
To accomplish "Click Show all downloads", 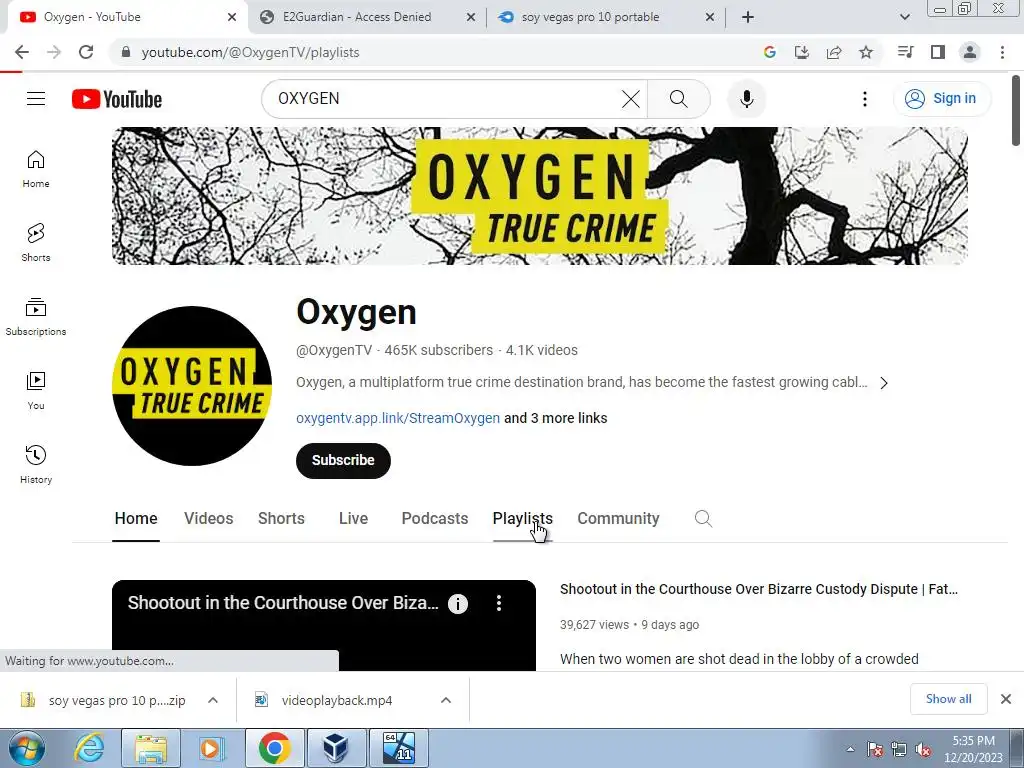I will tap(948, 699).
